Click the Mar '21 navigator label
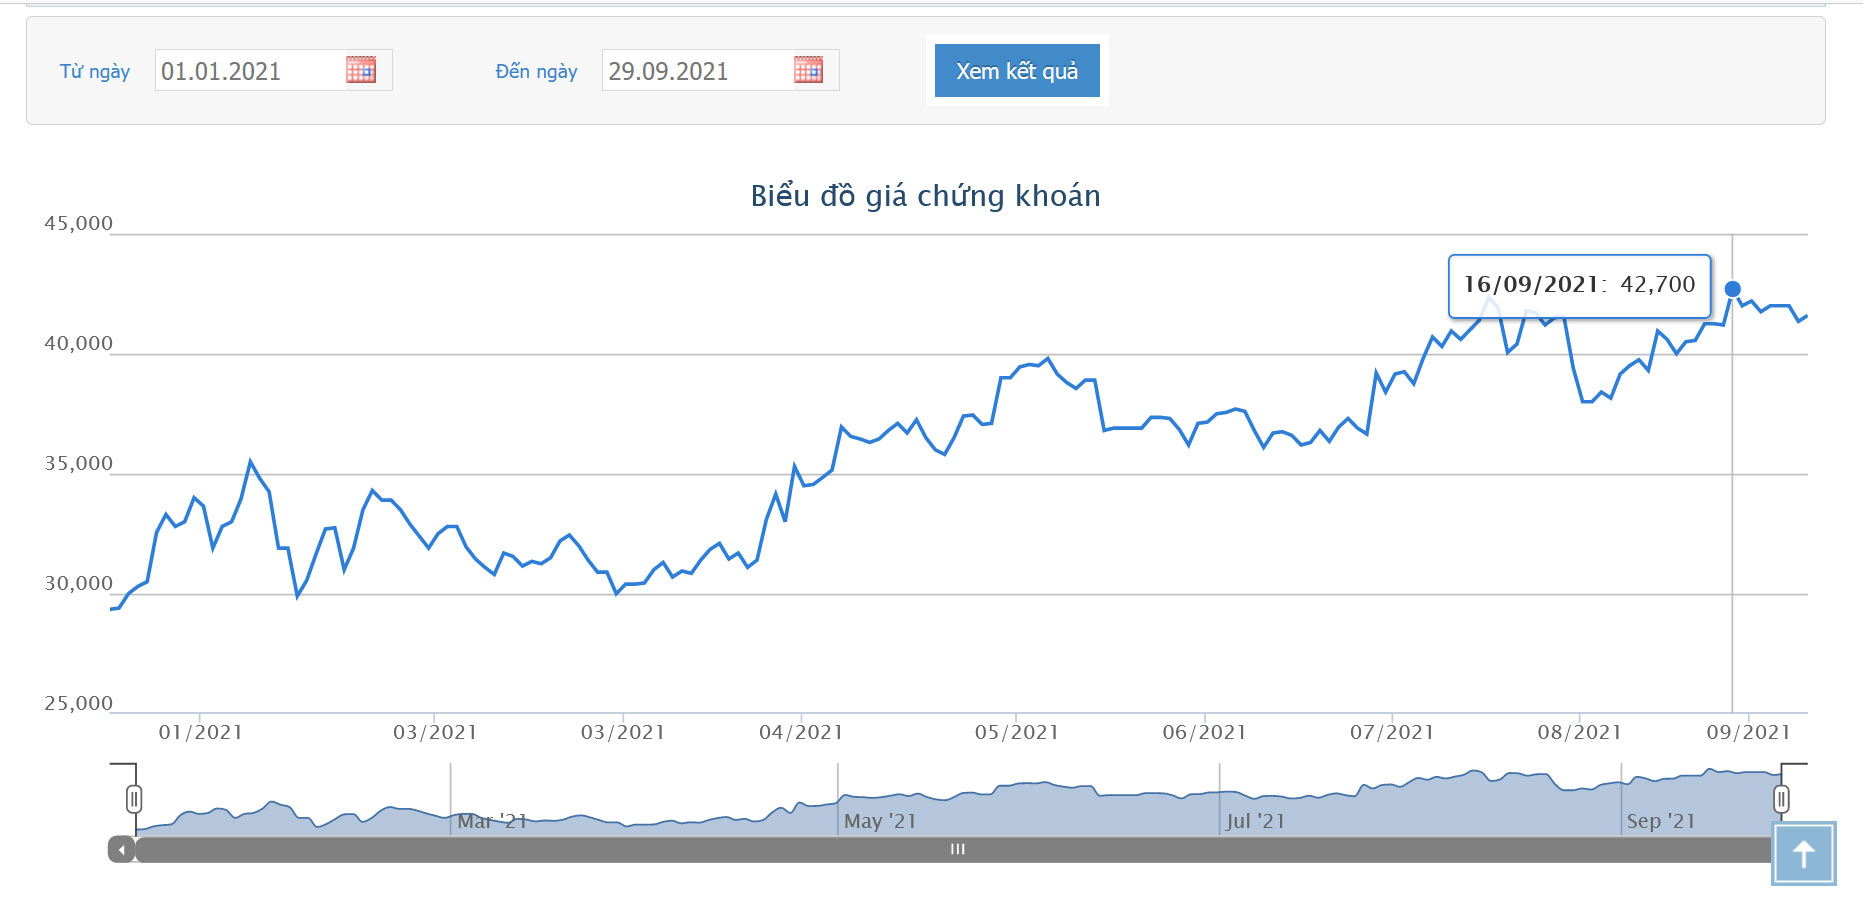Image resolution: width=1863 pixels, height=897 pixels. click(492, 821)
